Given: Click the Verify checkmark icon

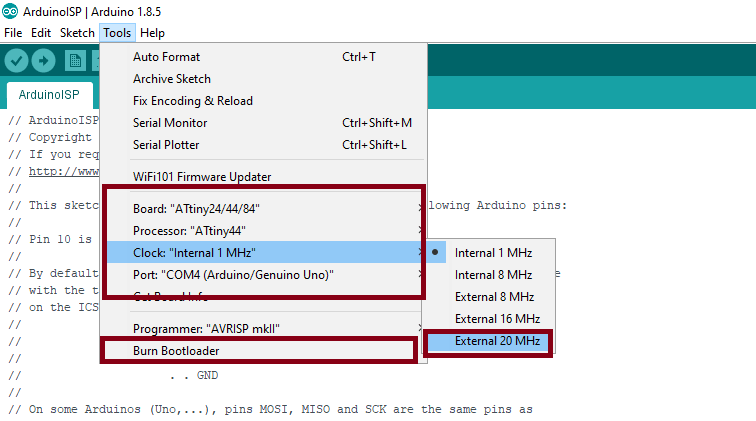Looking at the screenshot, I should tap(16, 61).
